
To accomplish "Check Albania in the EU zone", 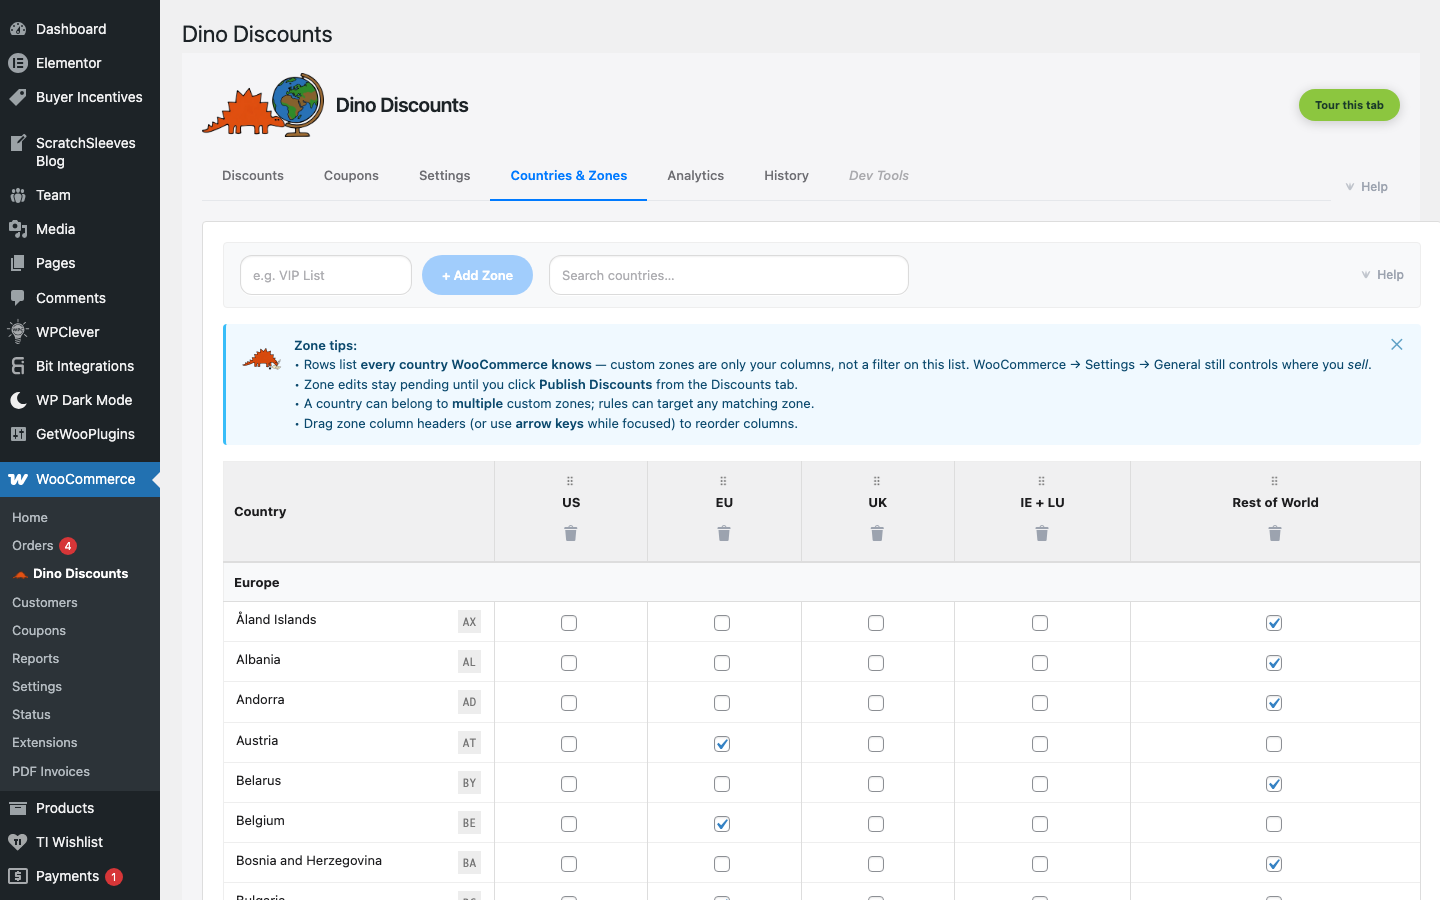I will pyautogui.click(x=722, y=663).
